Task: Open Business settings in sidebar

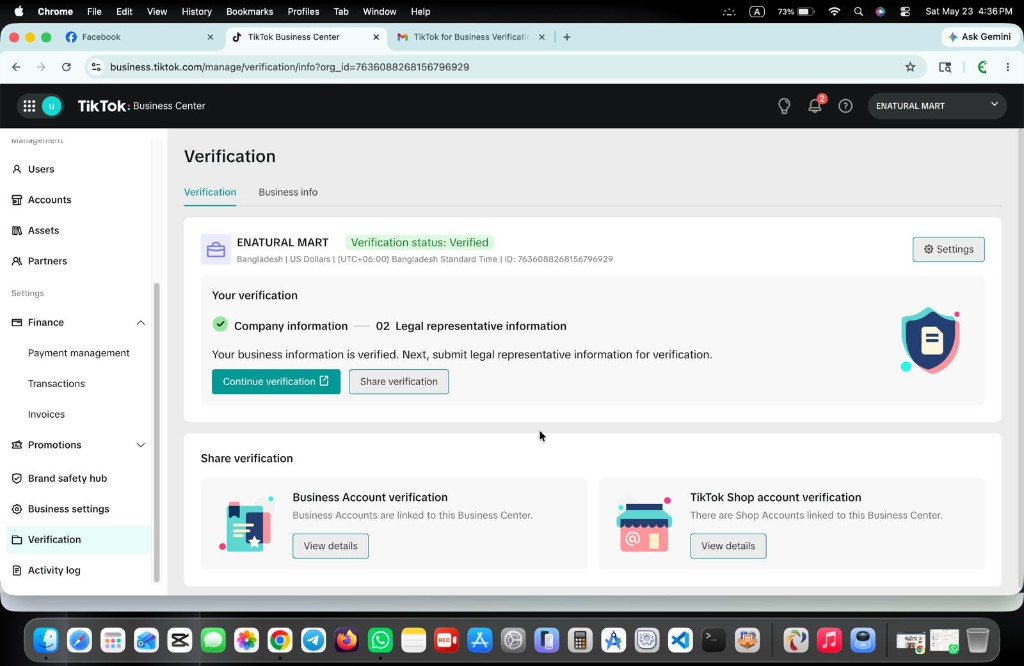Action: pyautogui.click(x=69, y=509)
